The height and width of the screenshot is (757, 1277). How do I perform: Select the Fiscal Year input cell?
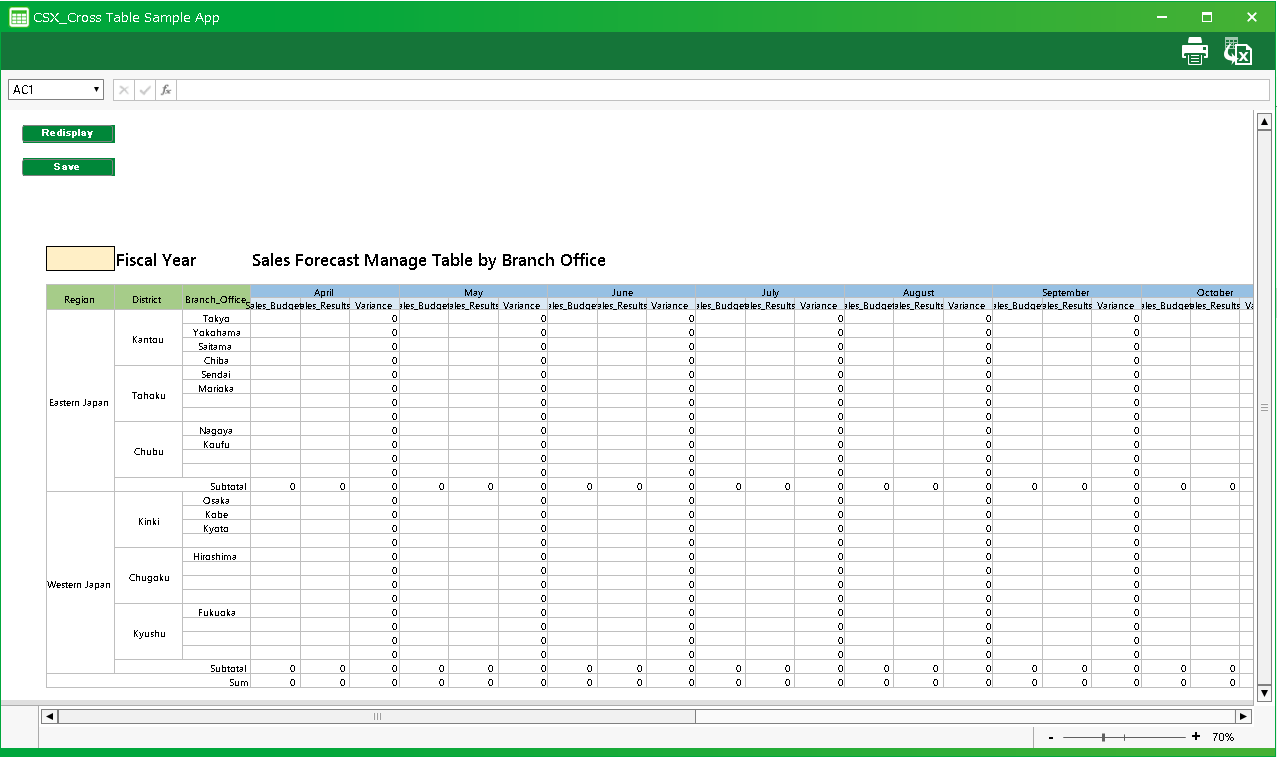click(x=80, y=259)
